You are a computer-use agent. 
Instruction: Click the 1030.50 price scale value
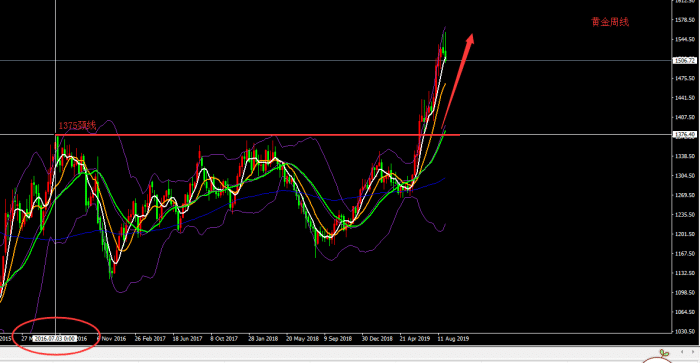click(685, 331)
